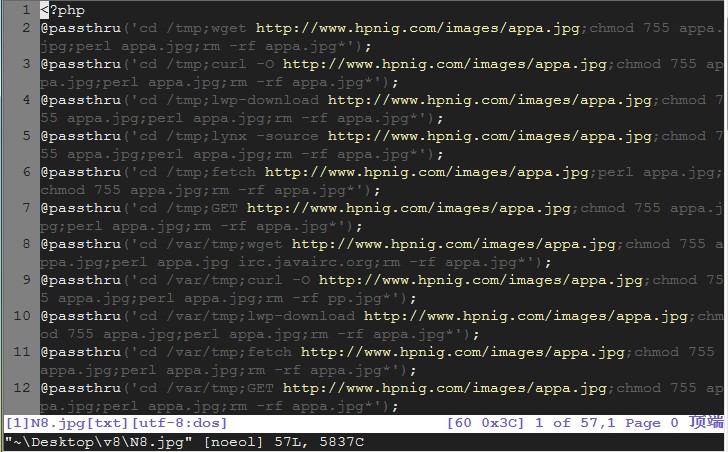This screenshot has height=452, width=728.
Task: Click the hpnig.com URL on line 5
Action: point(490,136)
